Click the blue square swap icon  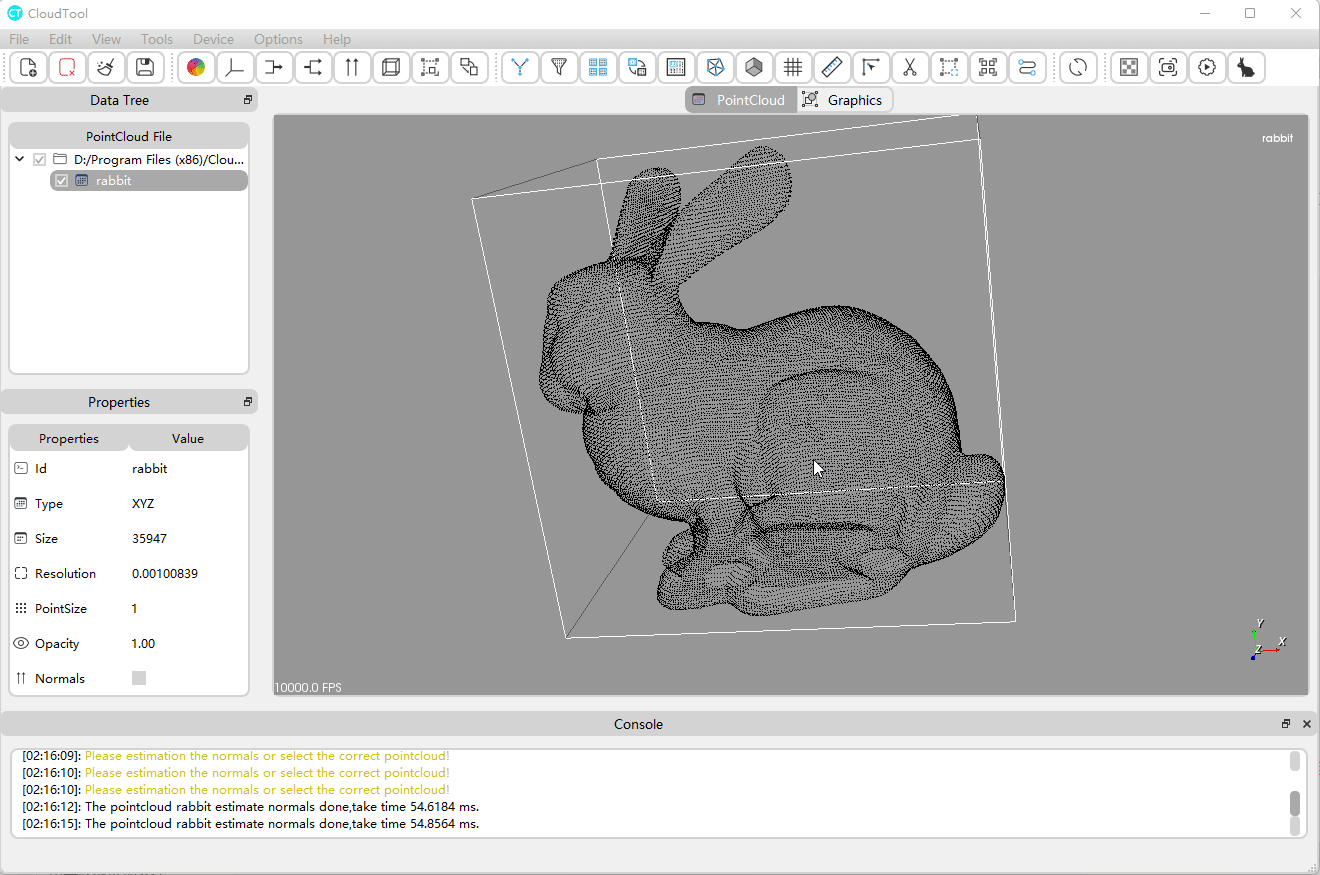[x=637, y=68]
